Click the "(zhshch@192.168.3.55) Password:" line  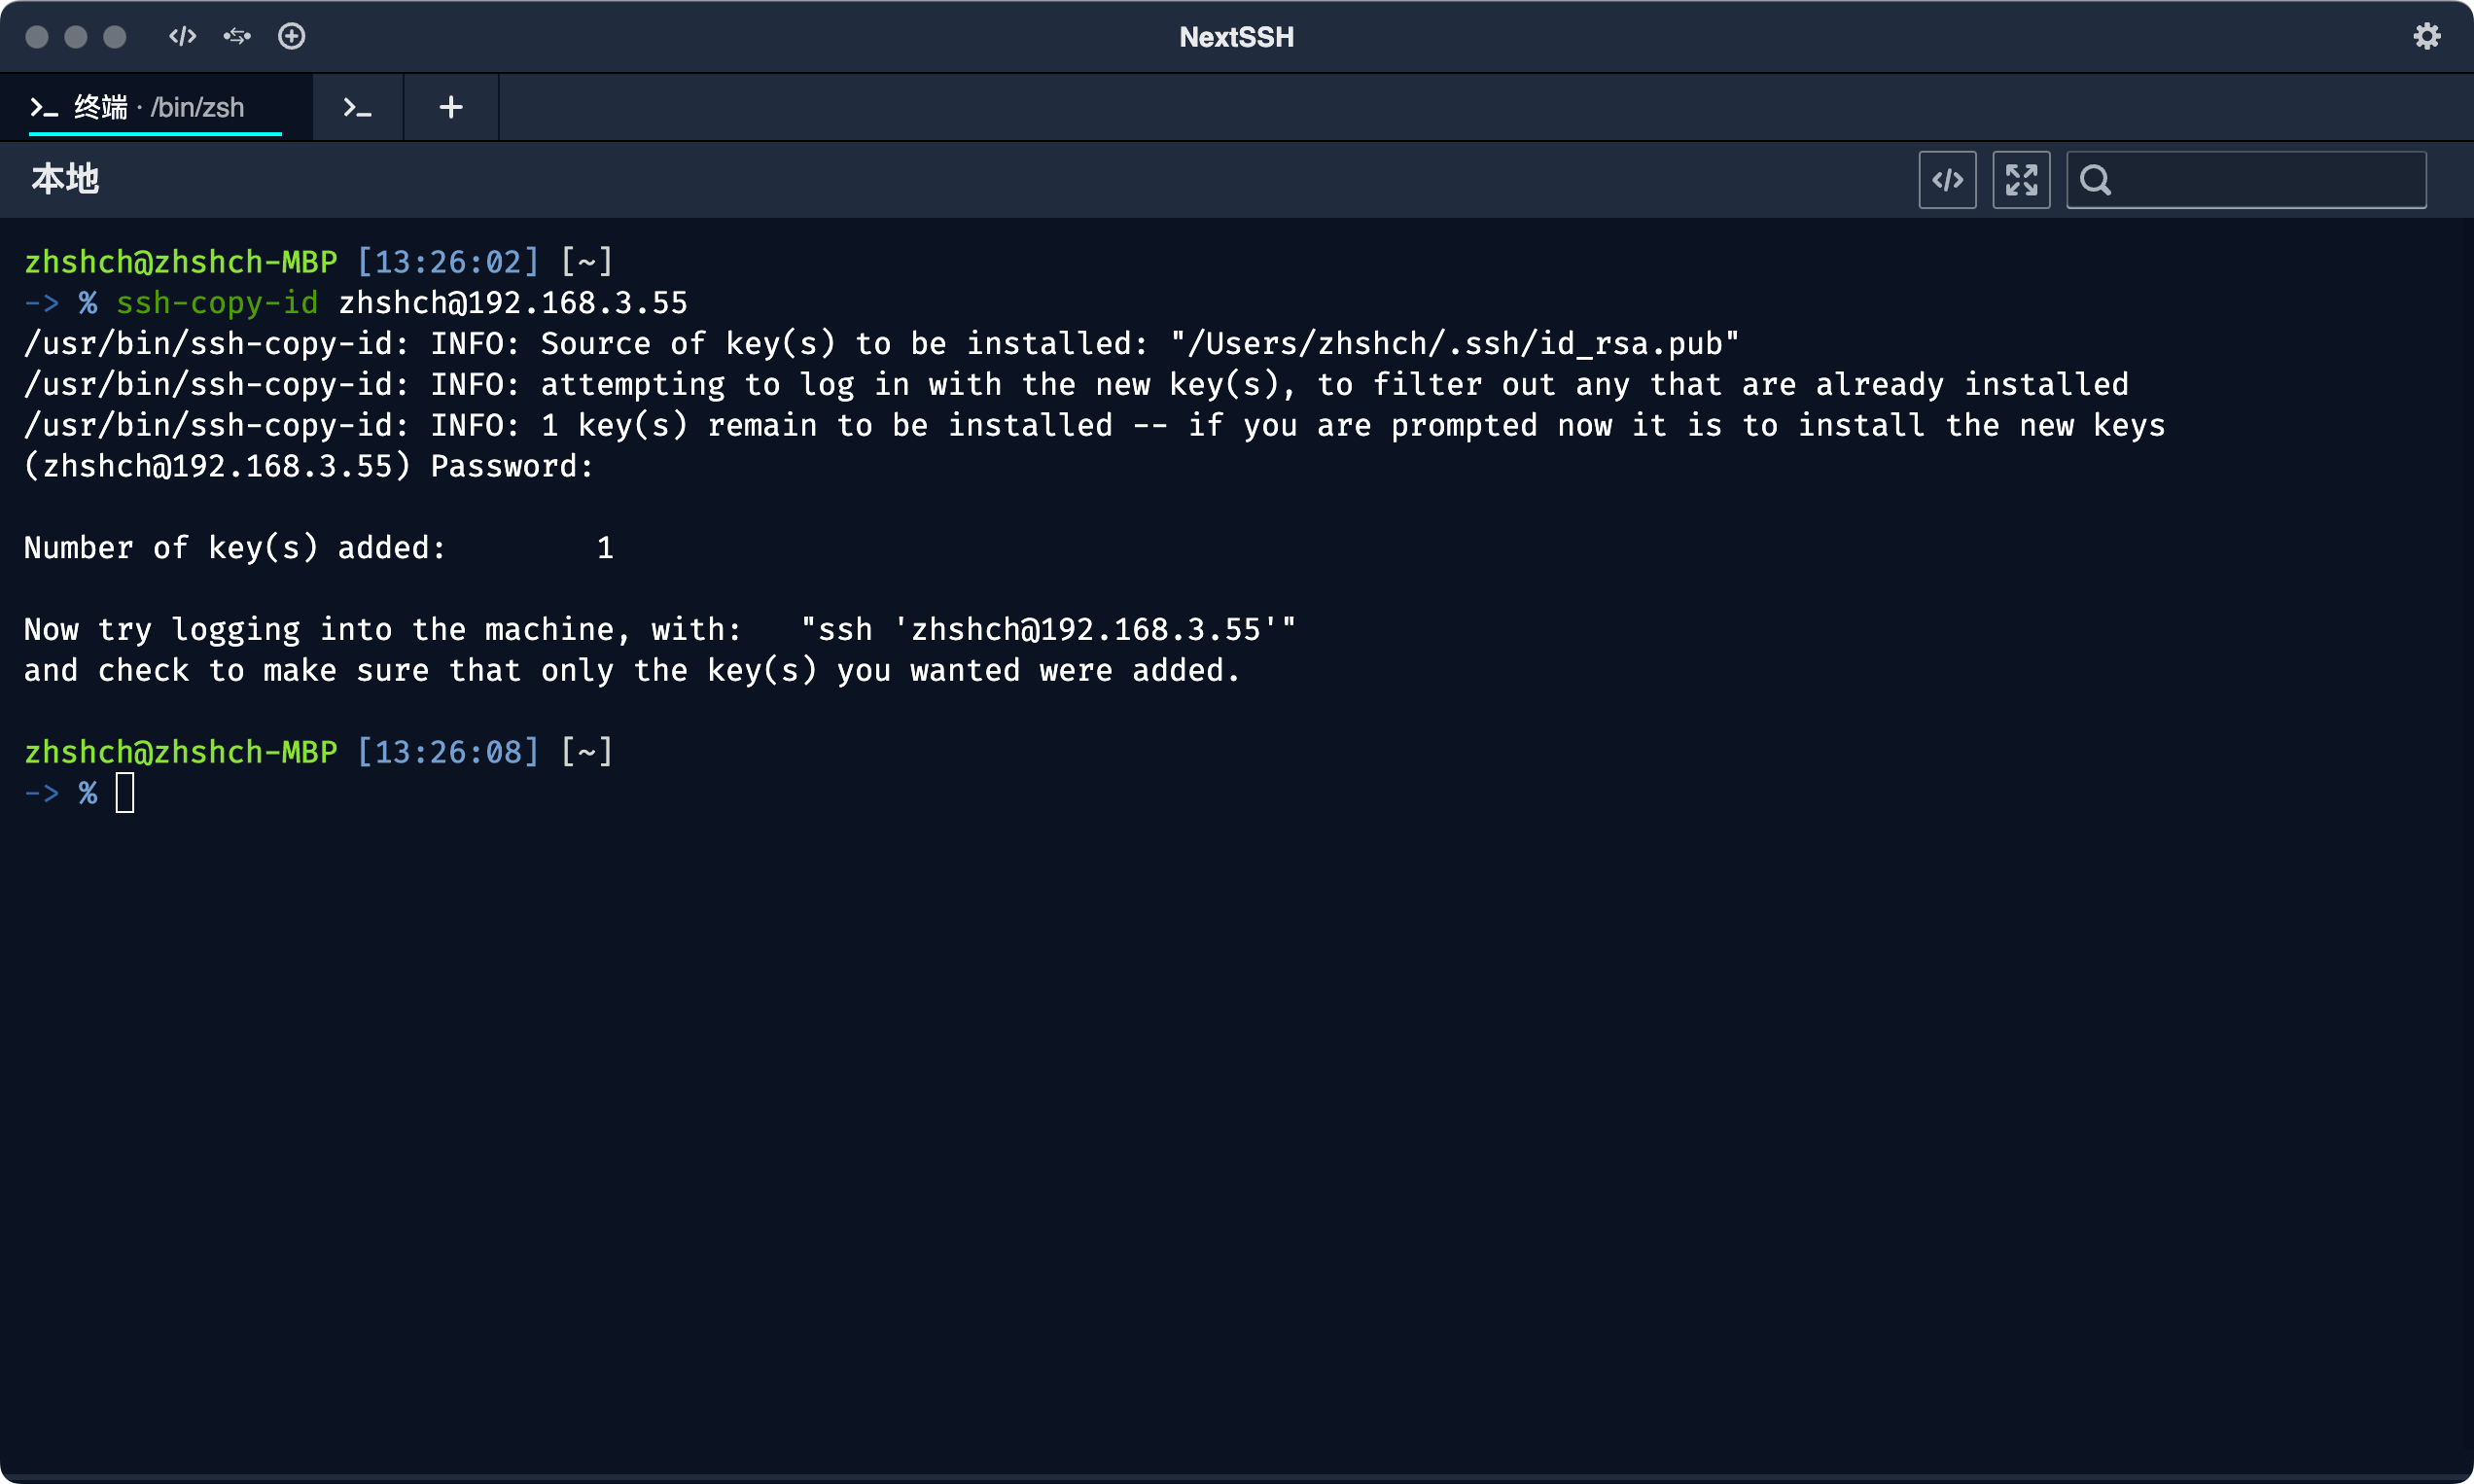(309, 466)
